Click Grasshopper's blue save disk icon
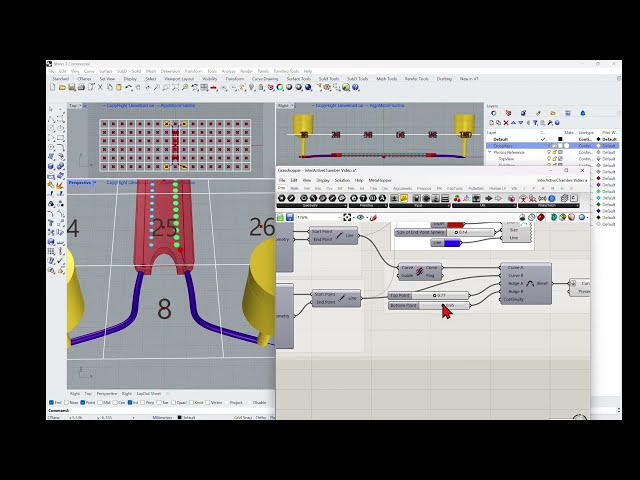640x480 pixels. click(x=290, y=218)
